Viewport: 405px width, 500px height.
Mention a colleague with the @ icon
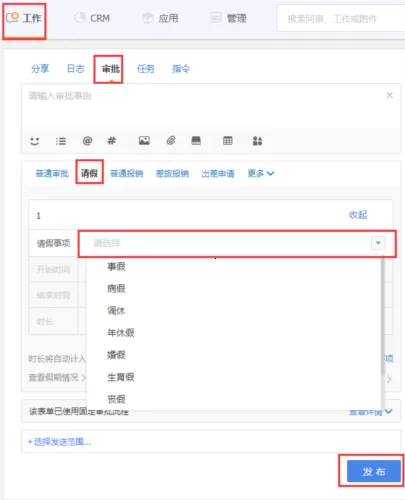pos(87,141)
